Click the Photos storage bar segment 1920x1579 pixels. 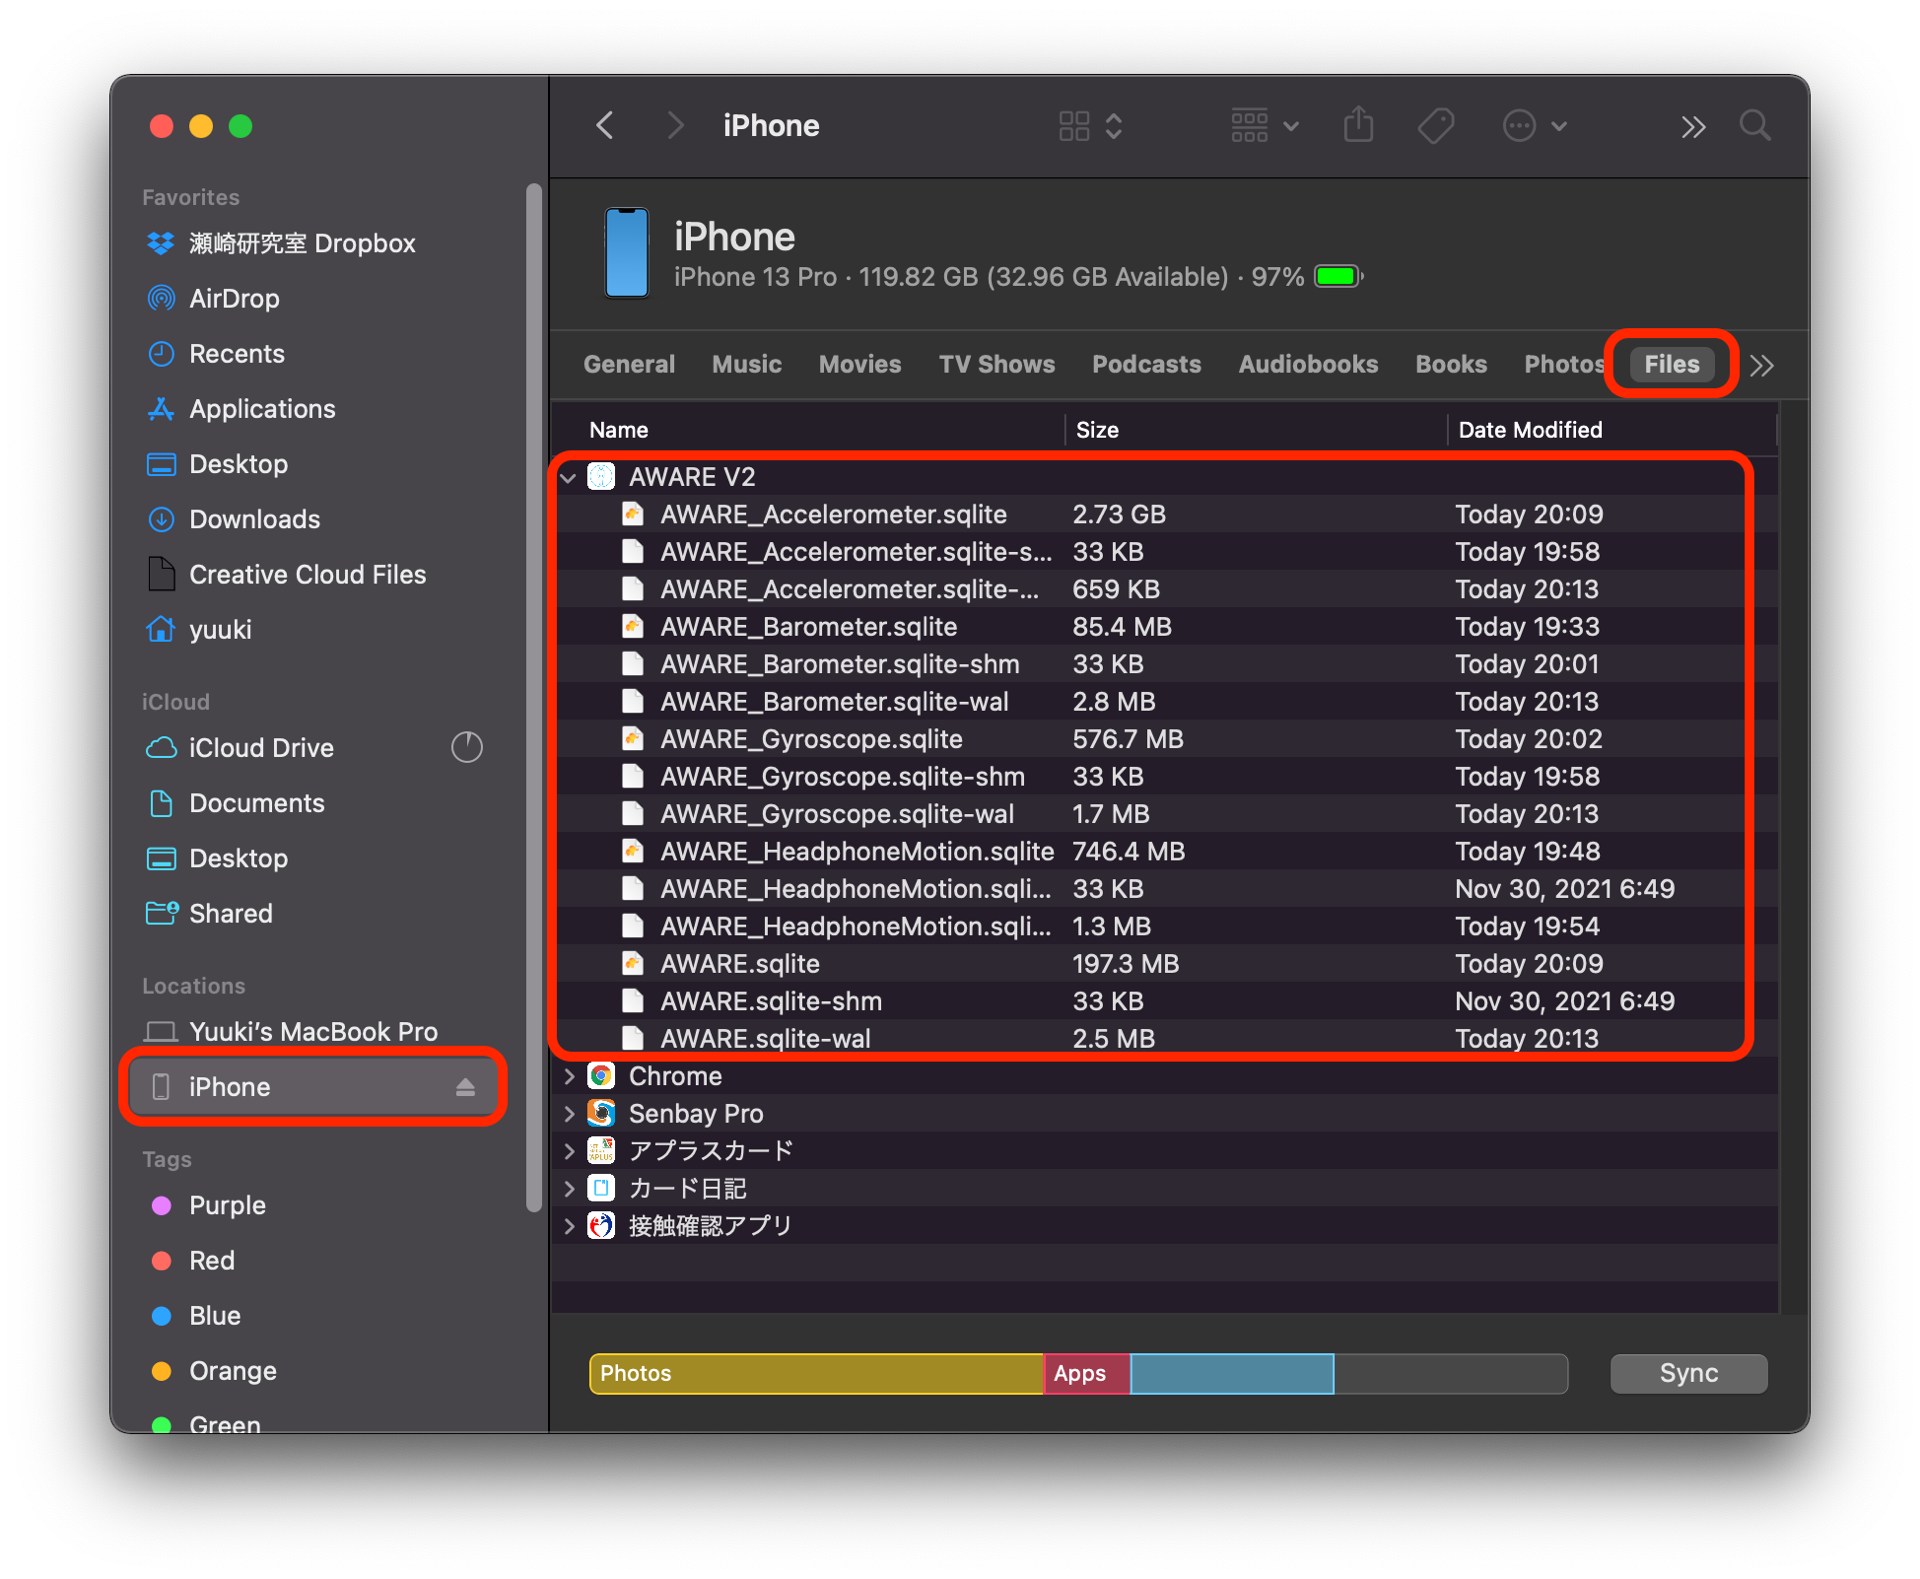pos(816,1373)
